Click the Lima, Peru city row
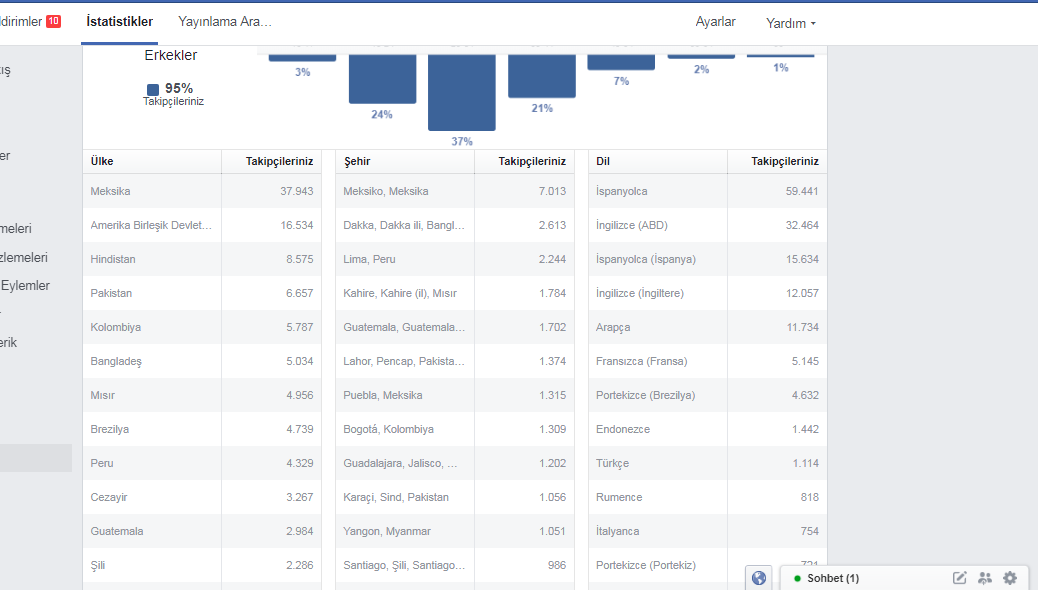 pyautogui.click(x=455, y=259)
